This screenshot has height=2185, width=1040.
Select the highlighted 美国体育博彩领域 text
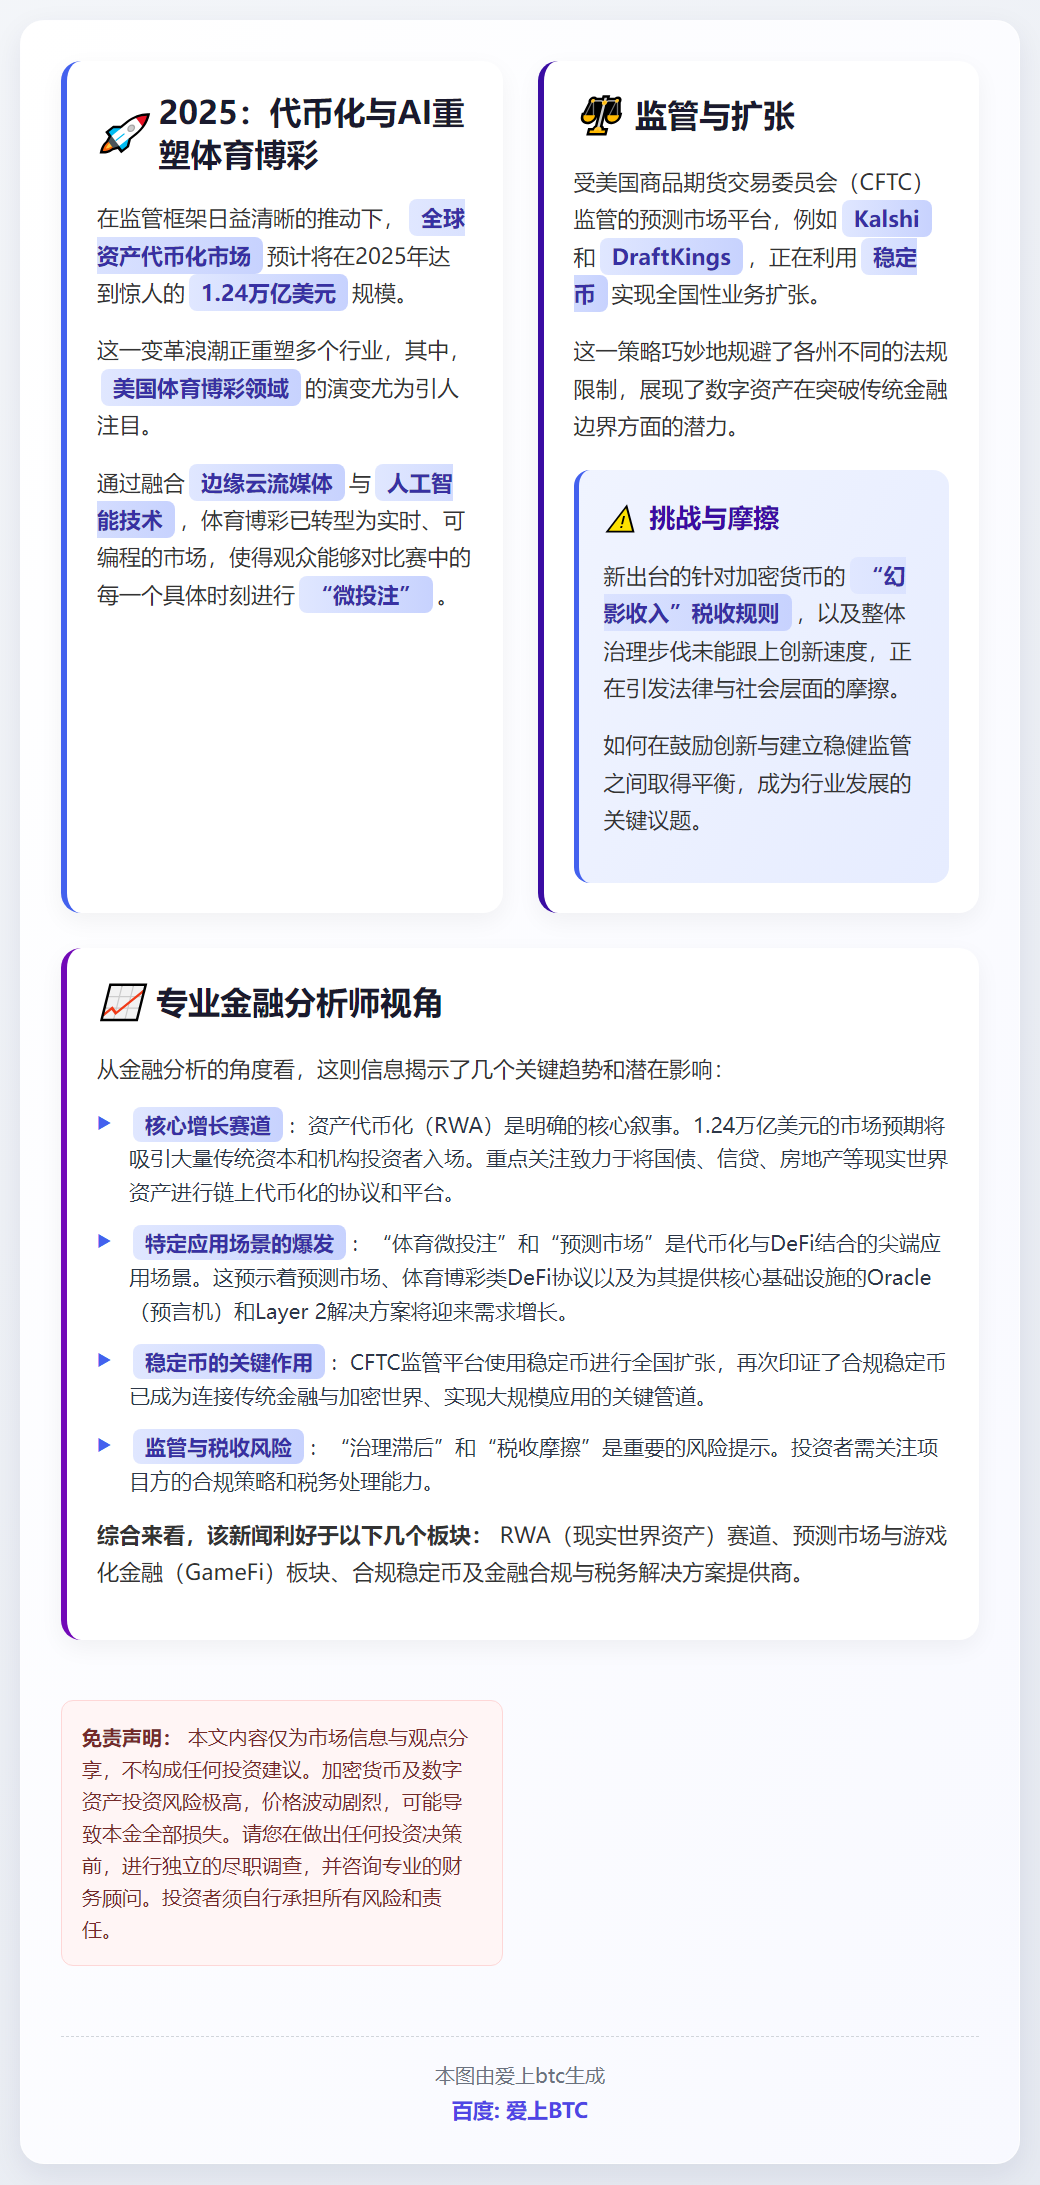click(200, 389)
